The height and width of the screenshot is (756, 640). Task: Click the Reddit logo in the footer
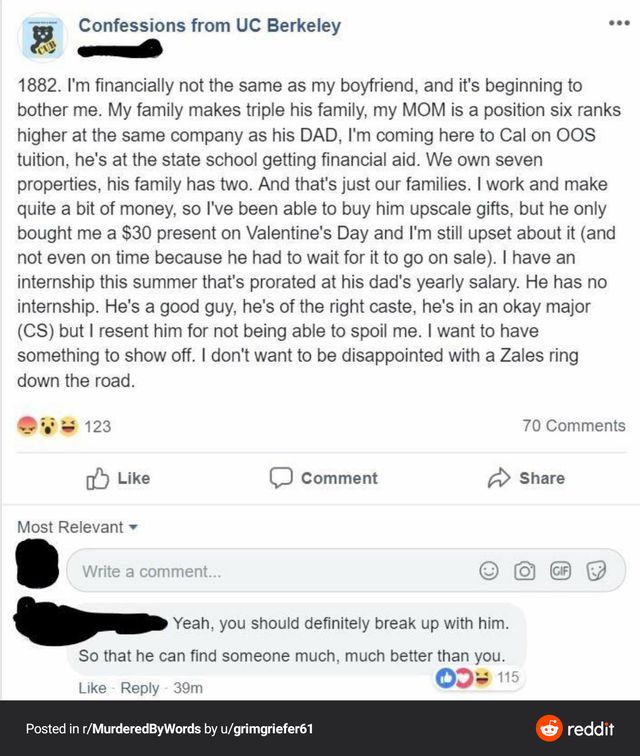pyautogui.click(x=578, y=728)
